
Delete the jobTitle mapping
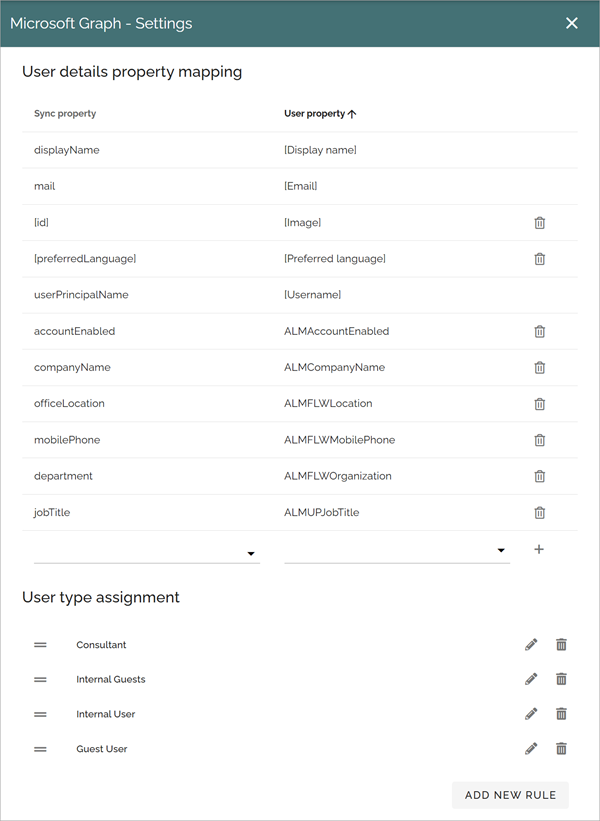[539, 513]
